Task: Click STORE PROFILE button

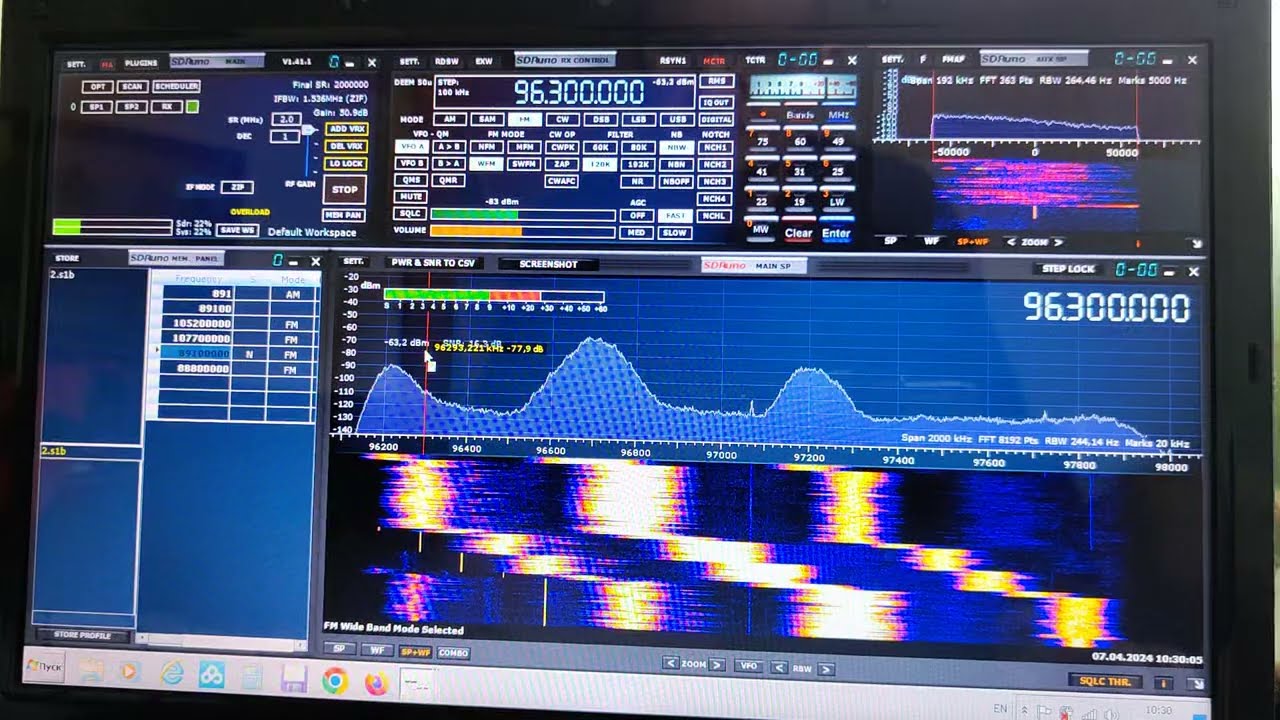Action: [83, 635]
